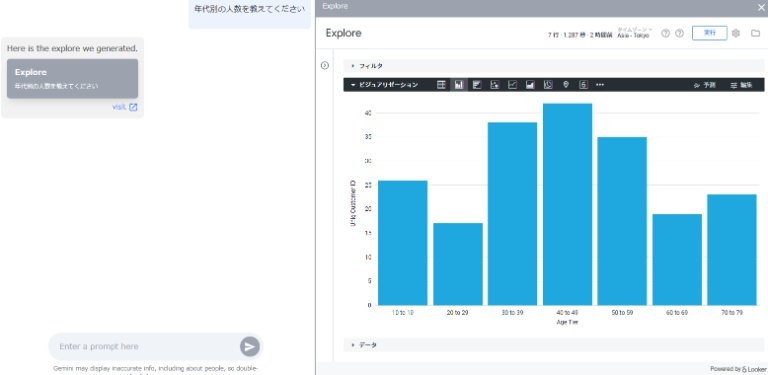The height and width of the screenshot is (375, 768).
Task: Click the Customer ID y-axis title
Action: [x=353, y=204]
